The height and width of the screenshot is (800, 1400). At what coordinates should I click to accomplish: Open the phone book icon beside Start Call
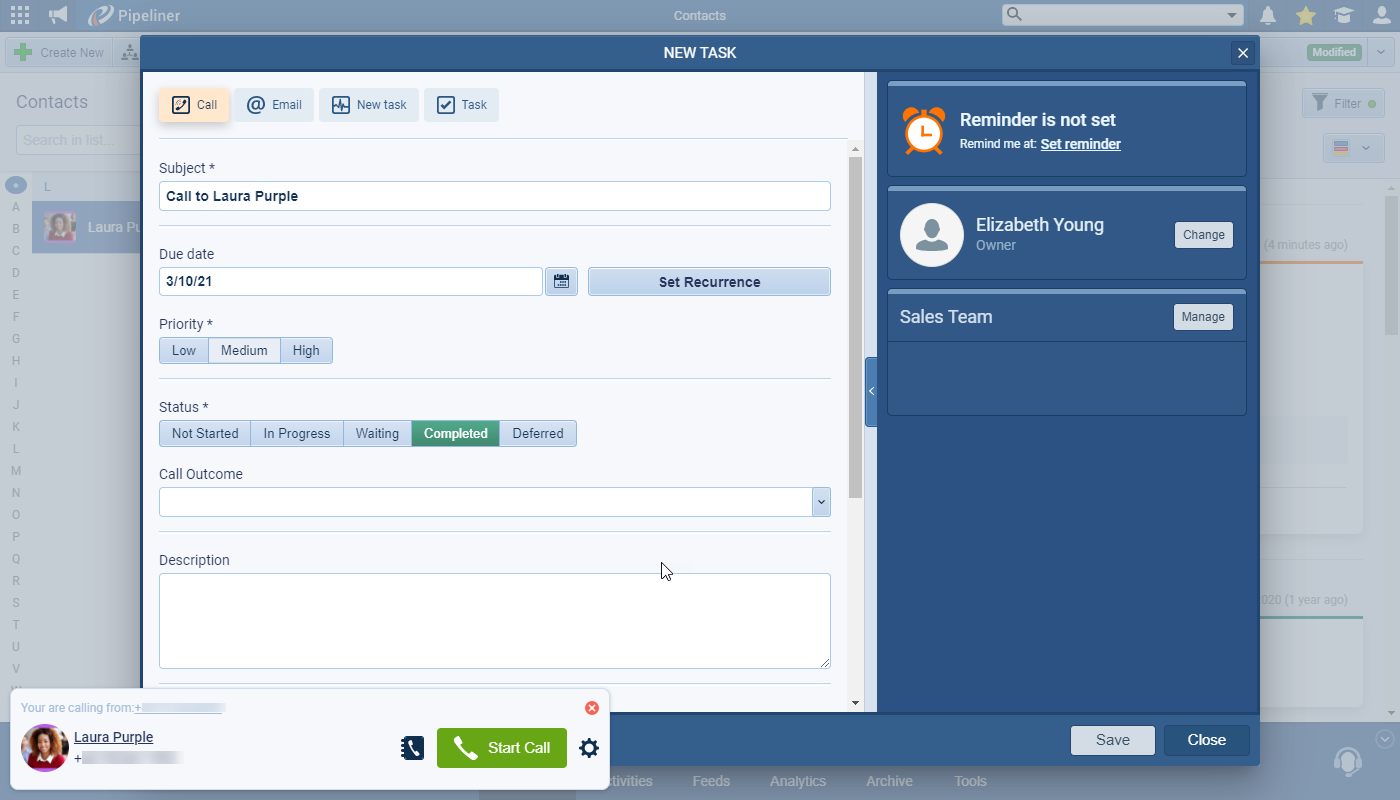[x=412, y=748]
